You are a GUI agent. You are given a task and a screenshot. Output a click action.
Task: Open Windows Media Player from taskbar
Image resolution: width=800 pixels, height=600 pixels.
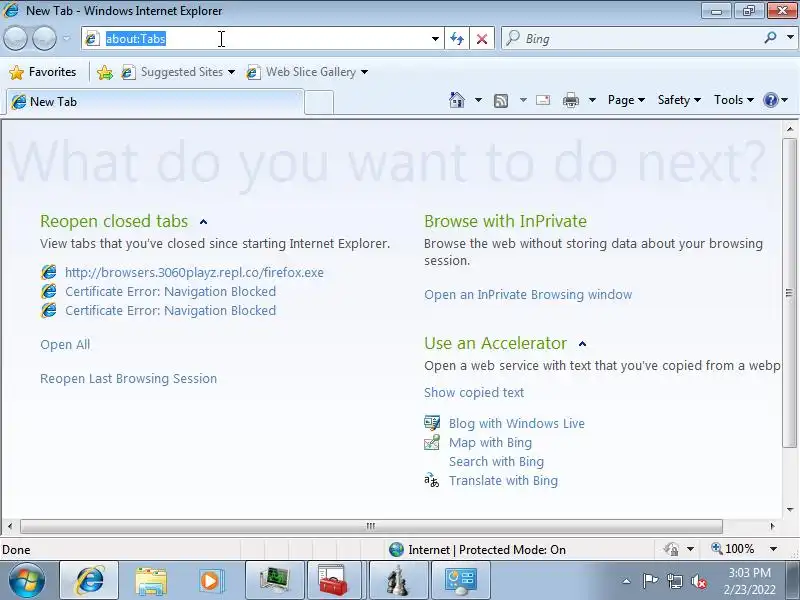(212, 581)
